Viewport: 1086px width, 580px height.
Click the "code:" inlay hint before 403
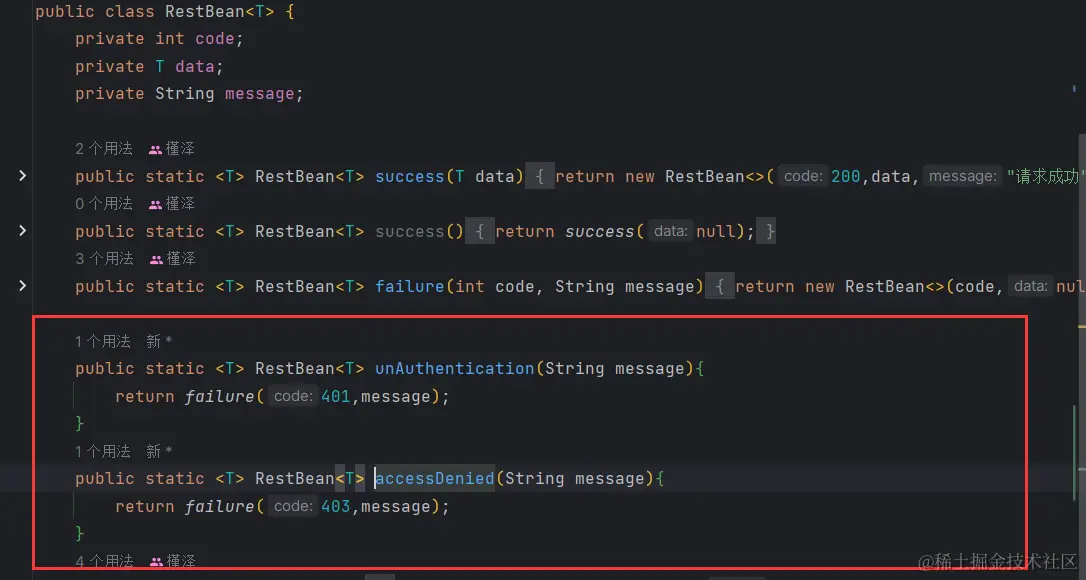point(293,507)
